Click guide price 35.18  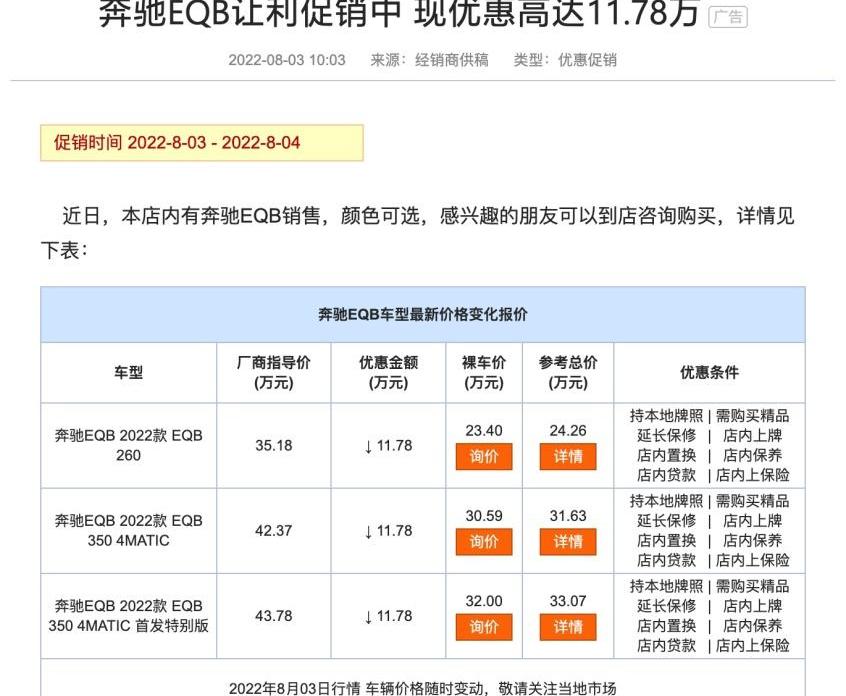[x=274, y=446]
